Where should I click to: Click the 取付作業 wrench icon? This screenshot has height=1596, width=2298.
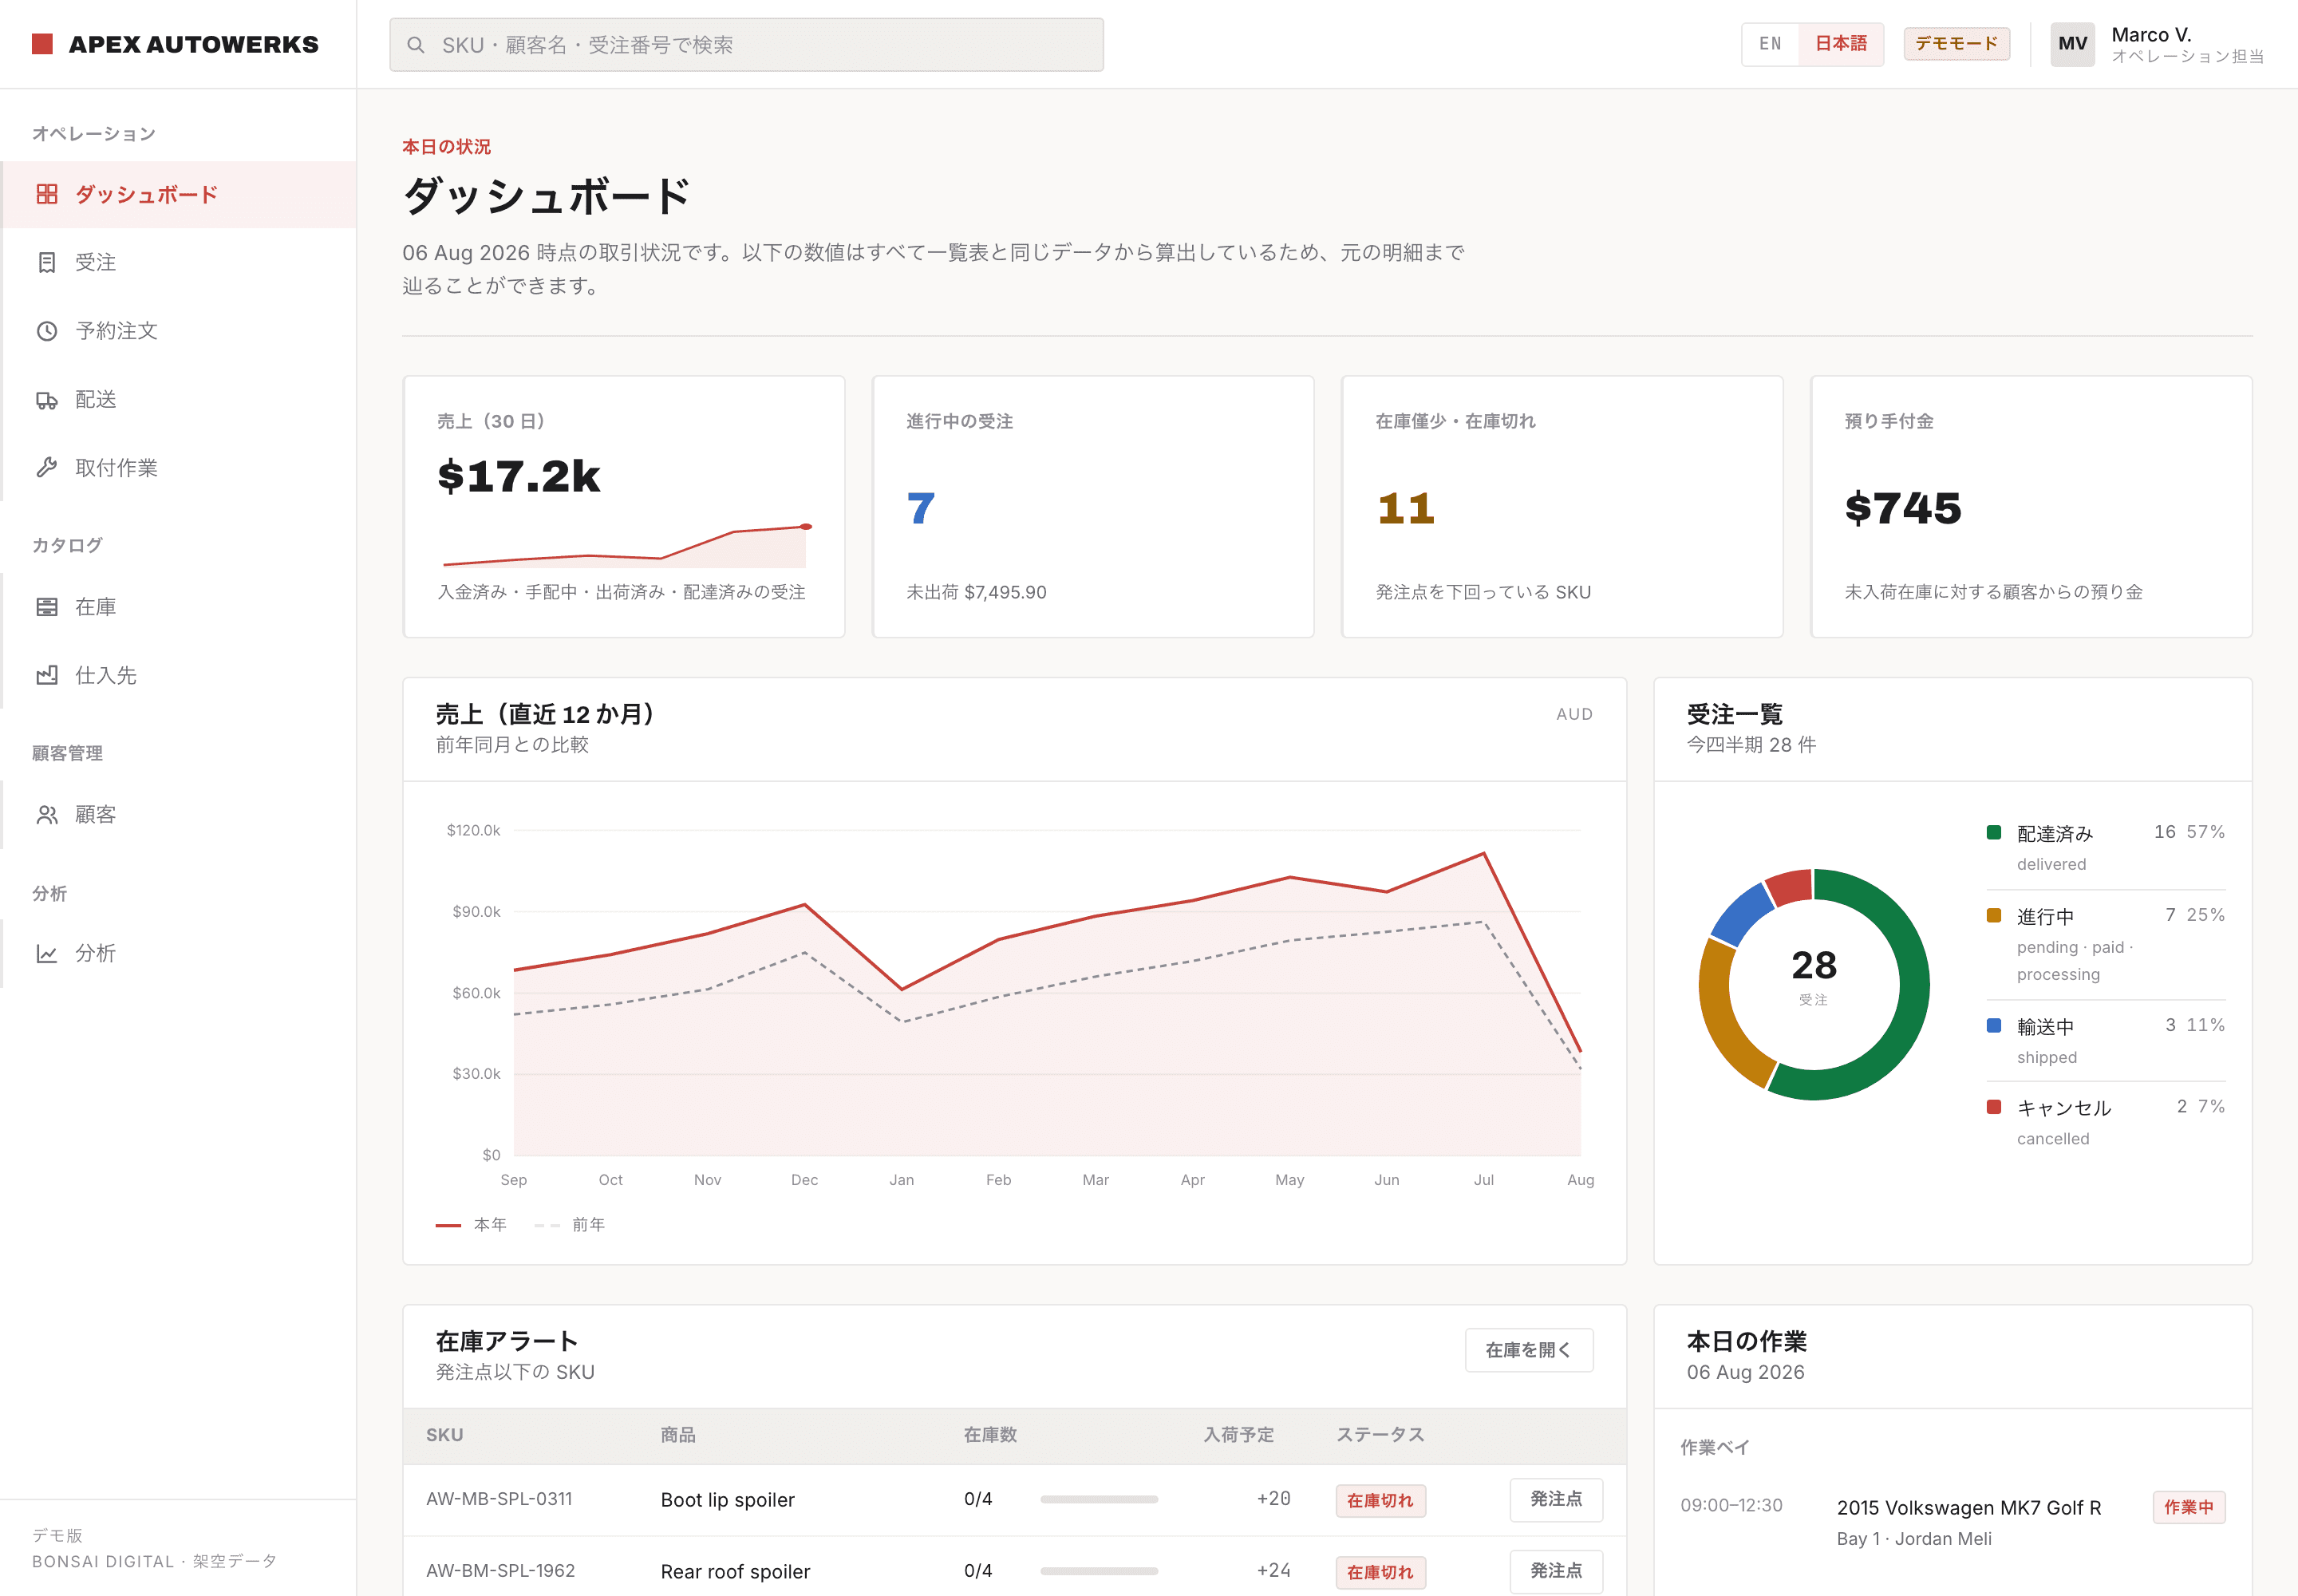pyautogui.click(x=47, y=468)
